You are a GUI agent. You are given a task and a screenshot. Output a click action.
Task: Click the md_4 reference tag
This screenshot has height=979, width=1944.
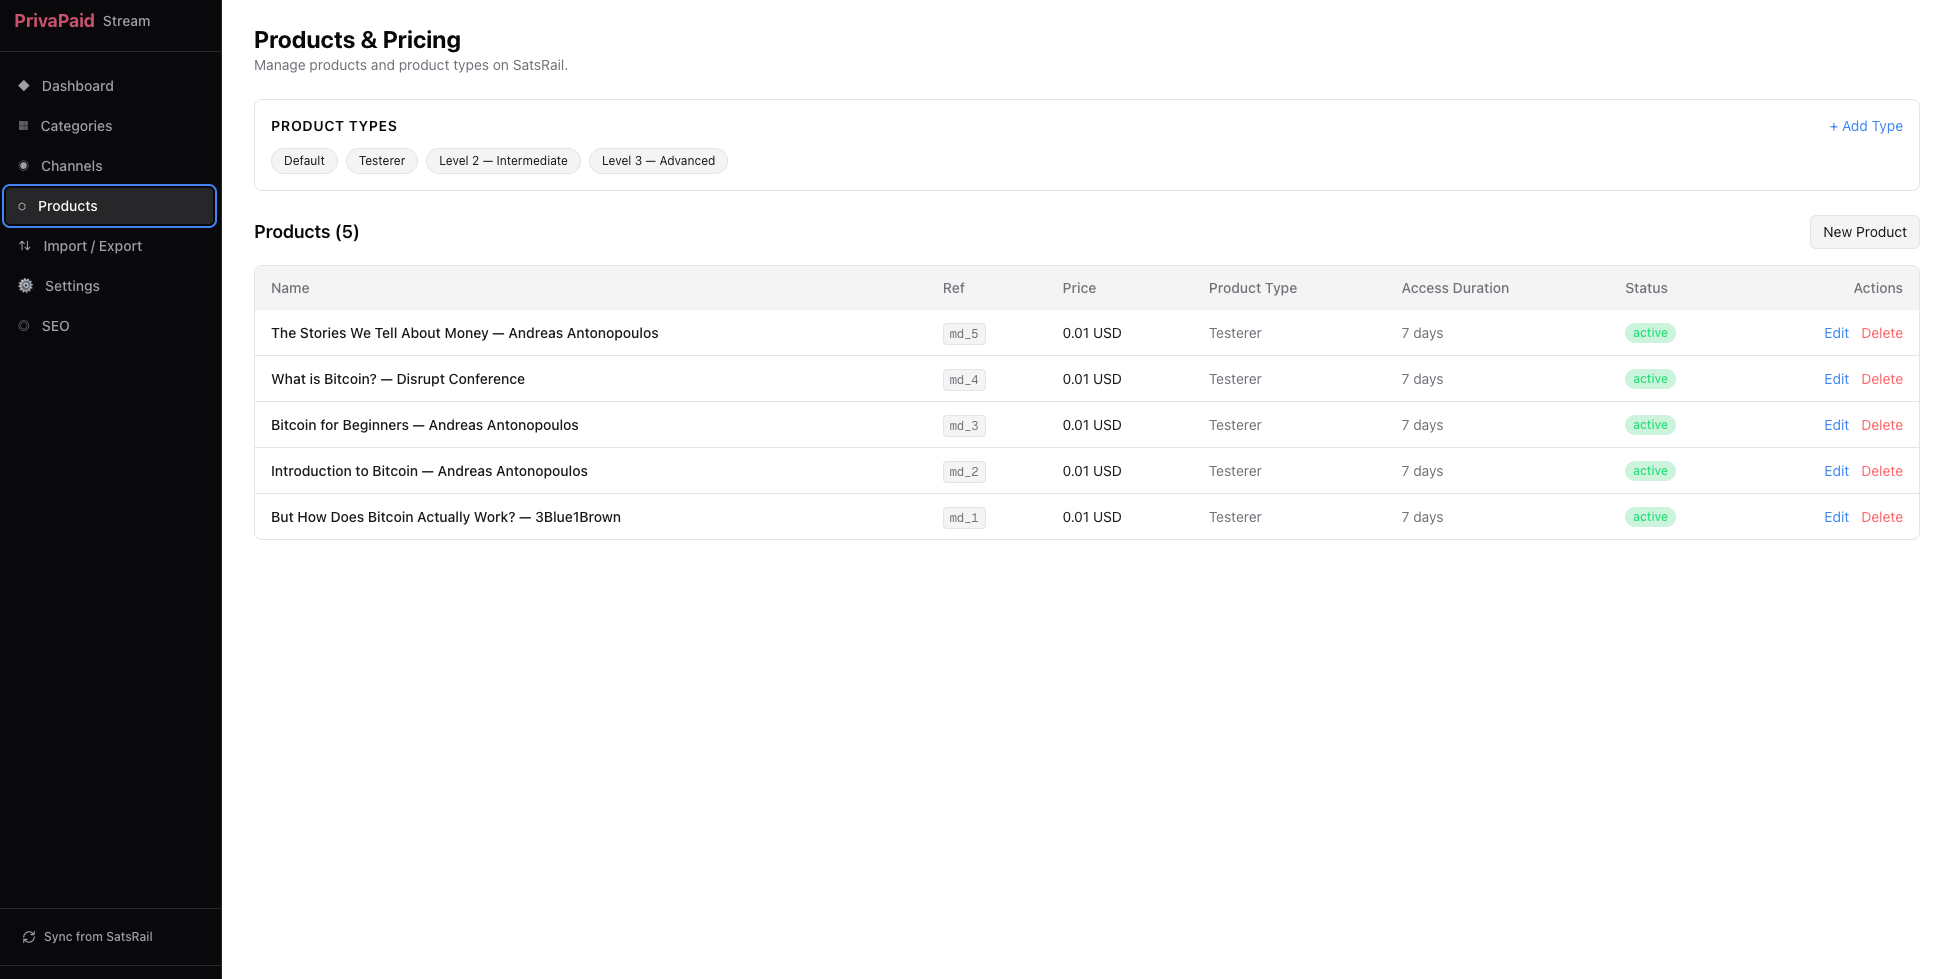pyautogui.click(x=964, y=380)
